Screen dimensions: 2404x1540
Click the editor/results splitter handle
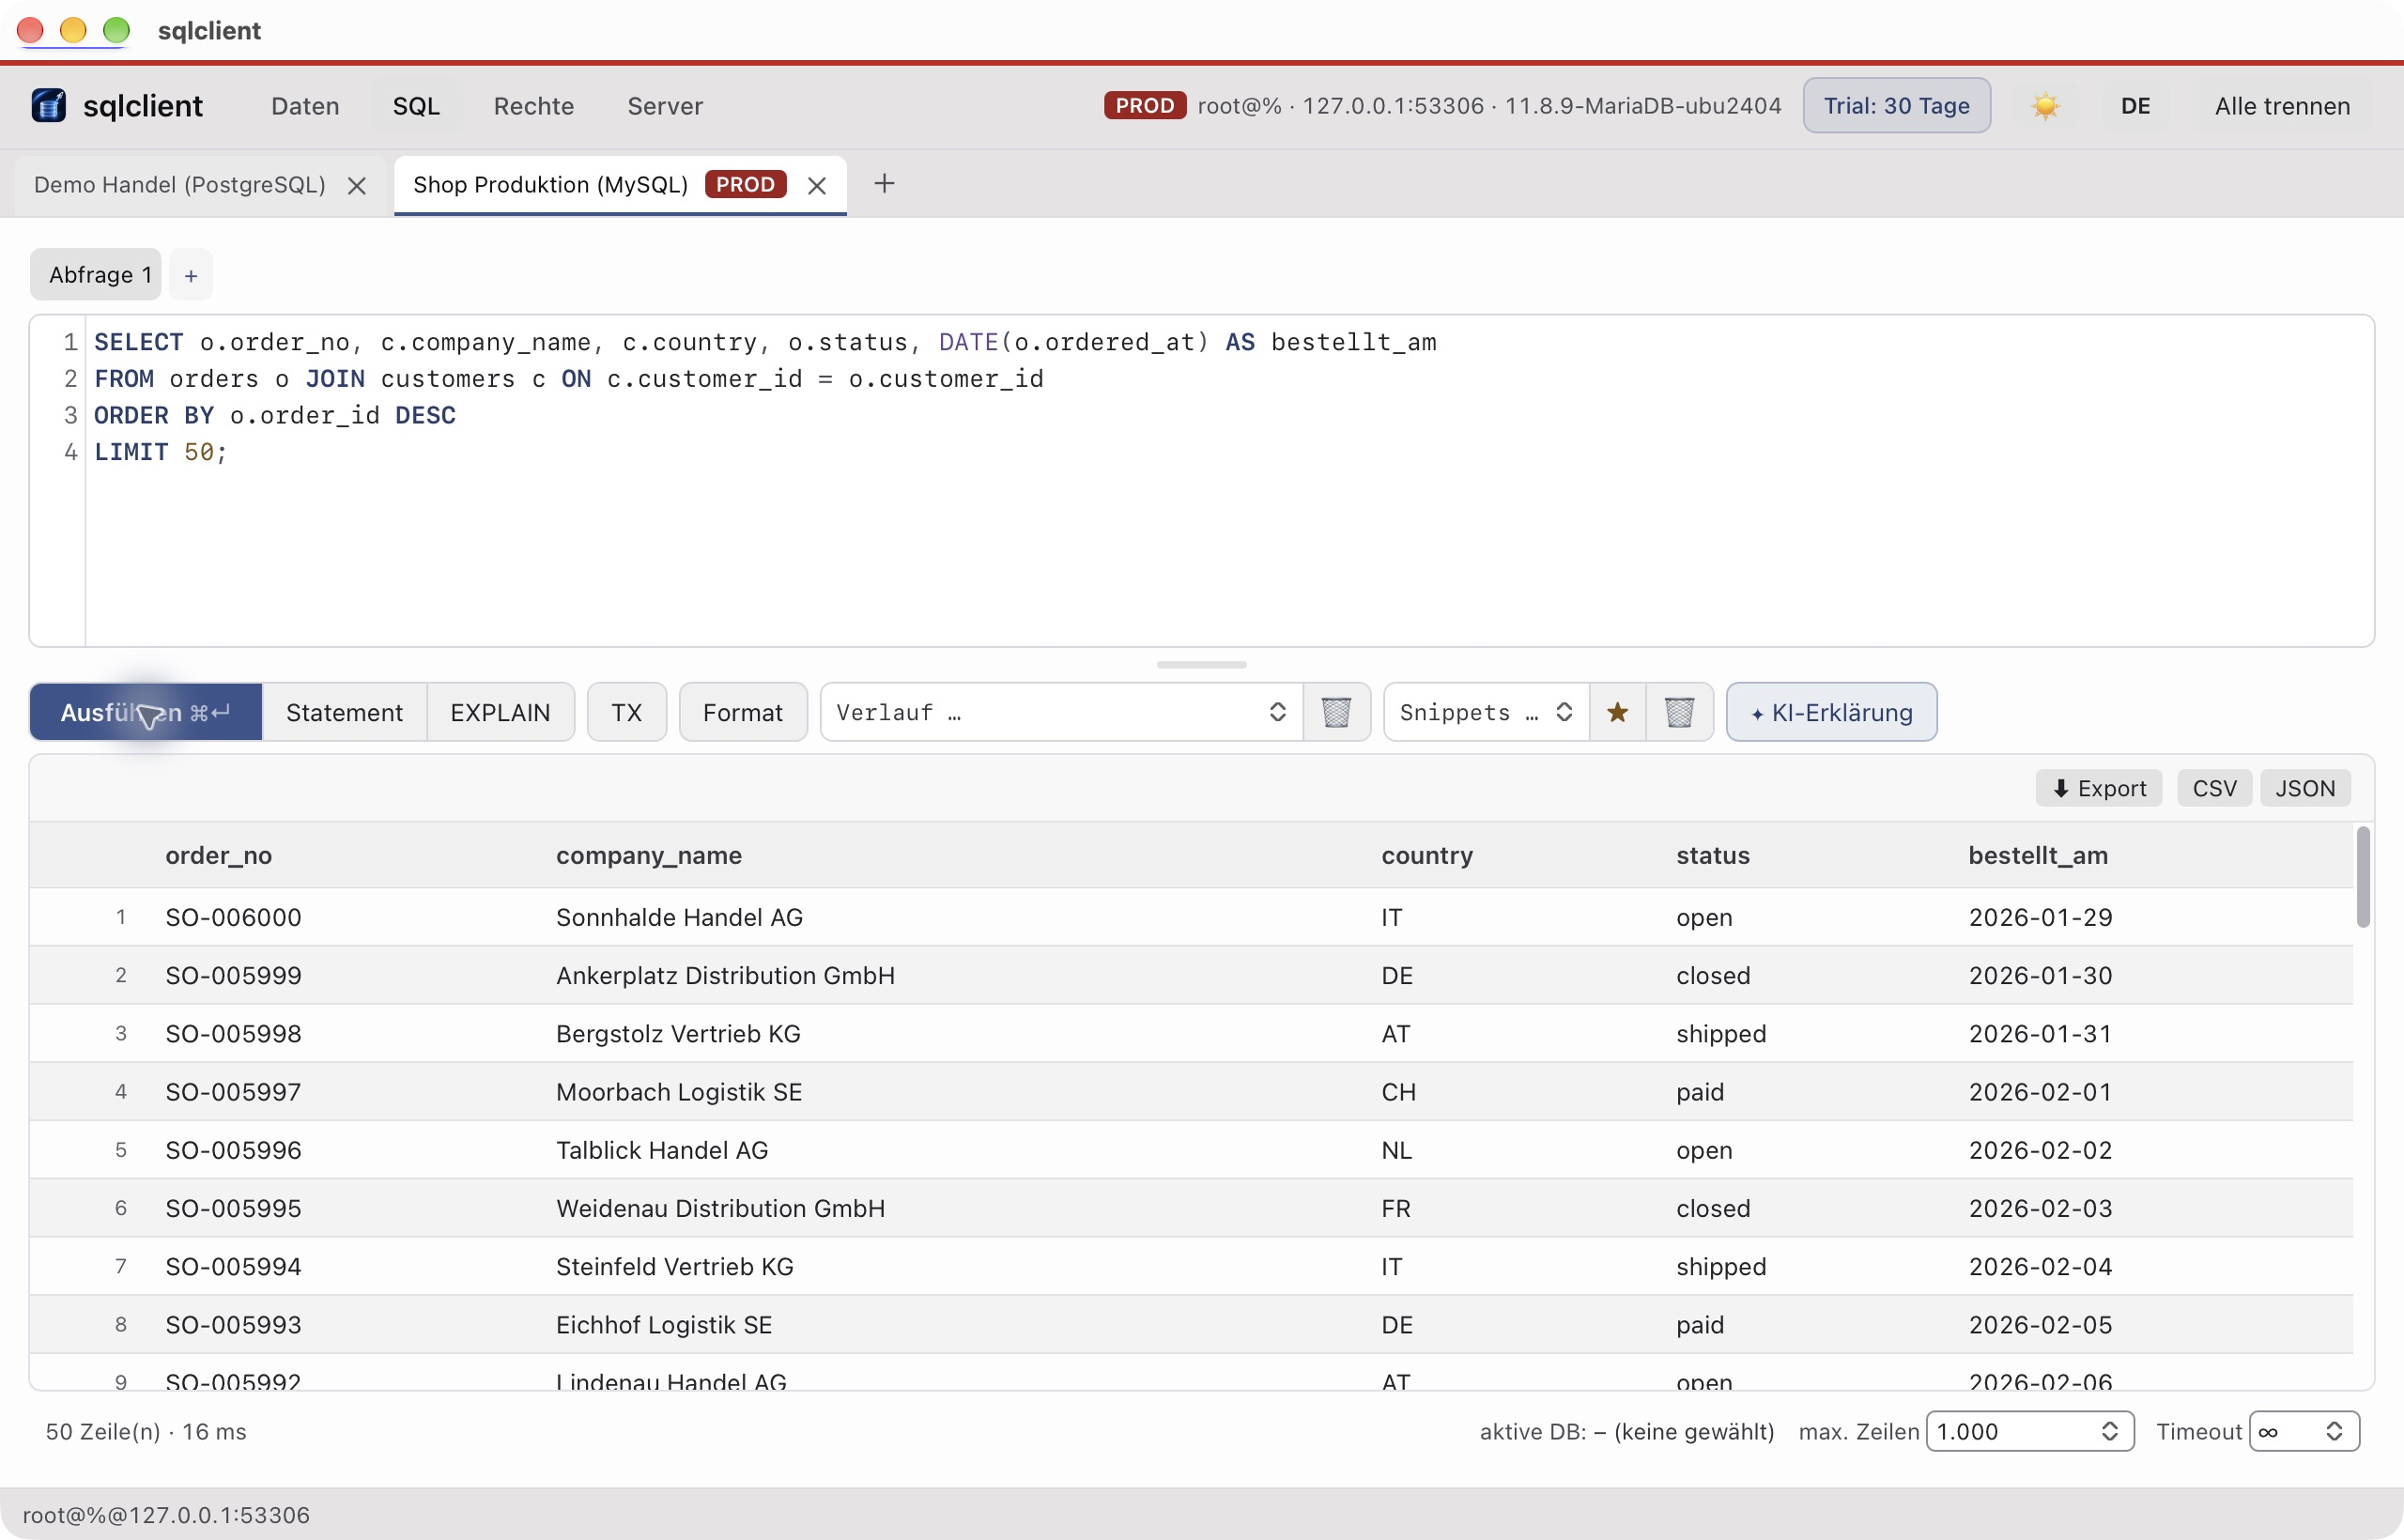pos(1201,664)
